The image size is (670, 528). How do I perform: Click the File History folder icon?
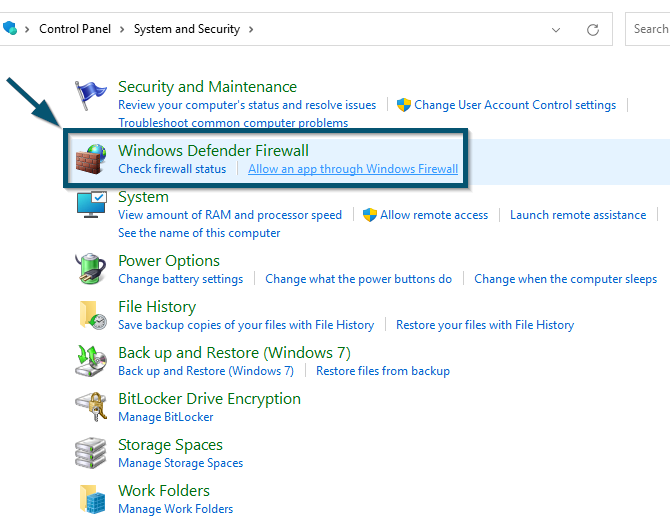(x=93, y=315)
